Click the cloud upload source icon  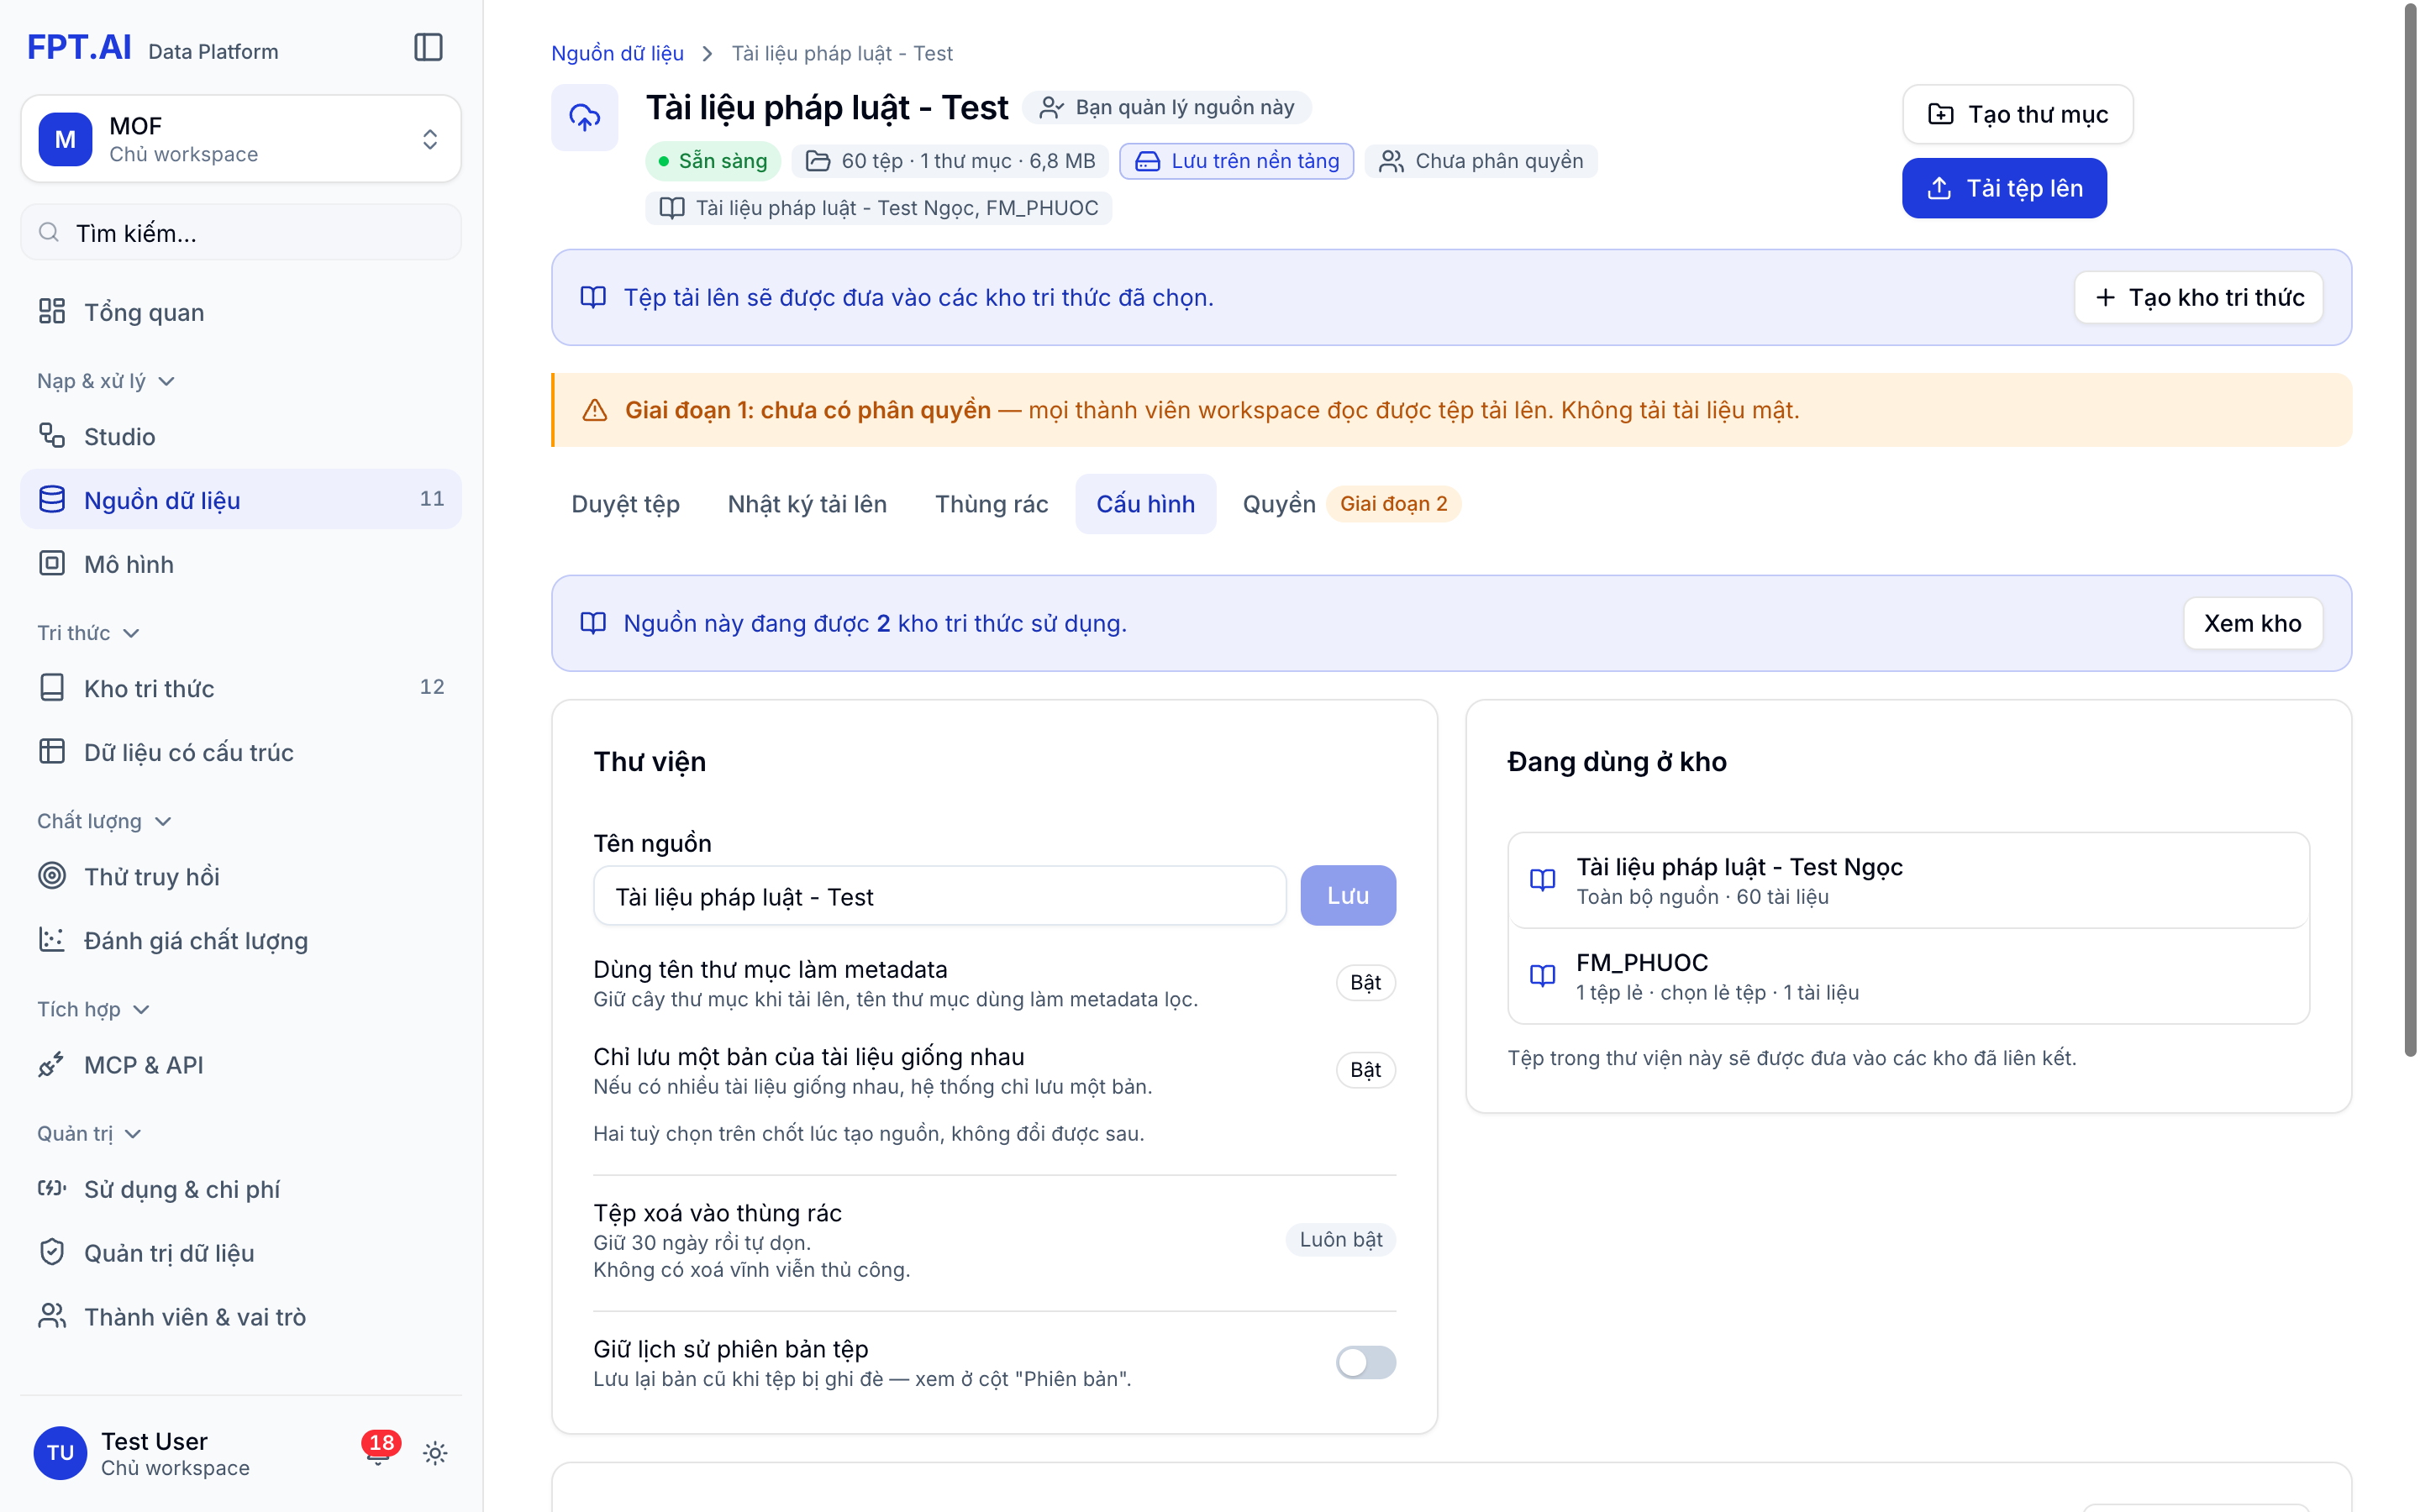click(x=585, y=117)
